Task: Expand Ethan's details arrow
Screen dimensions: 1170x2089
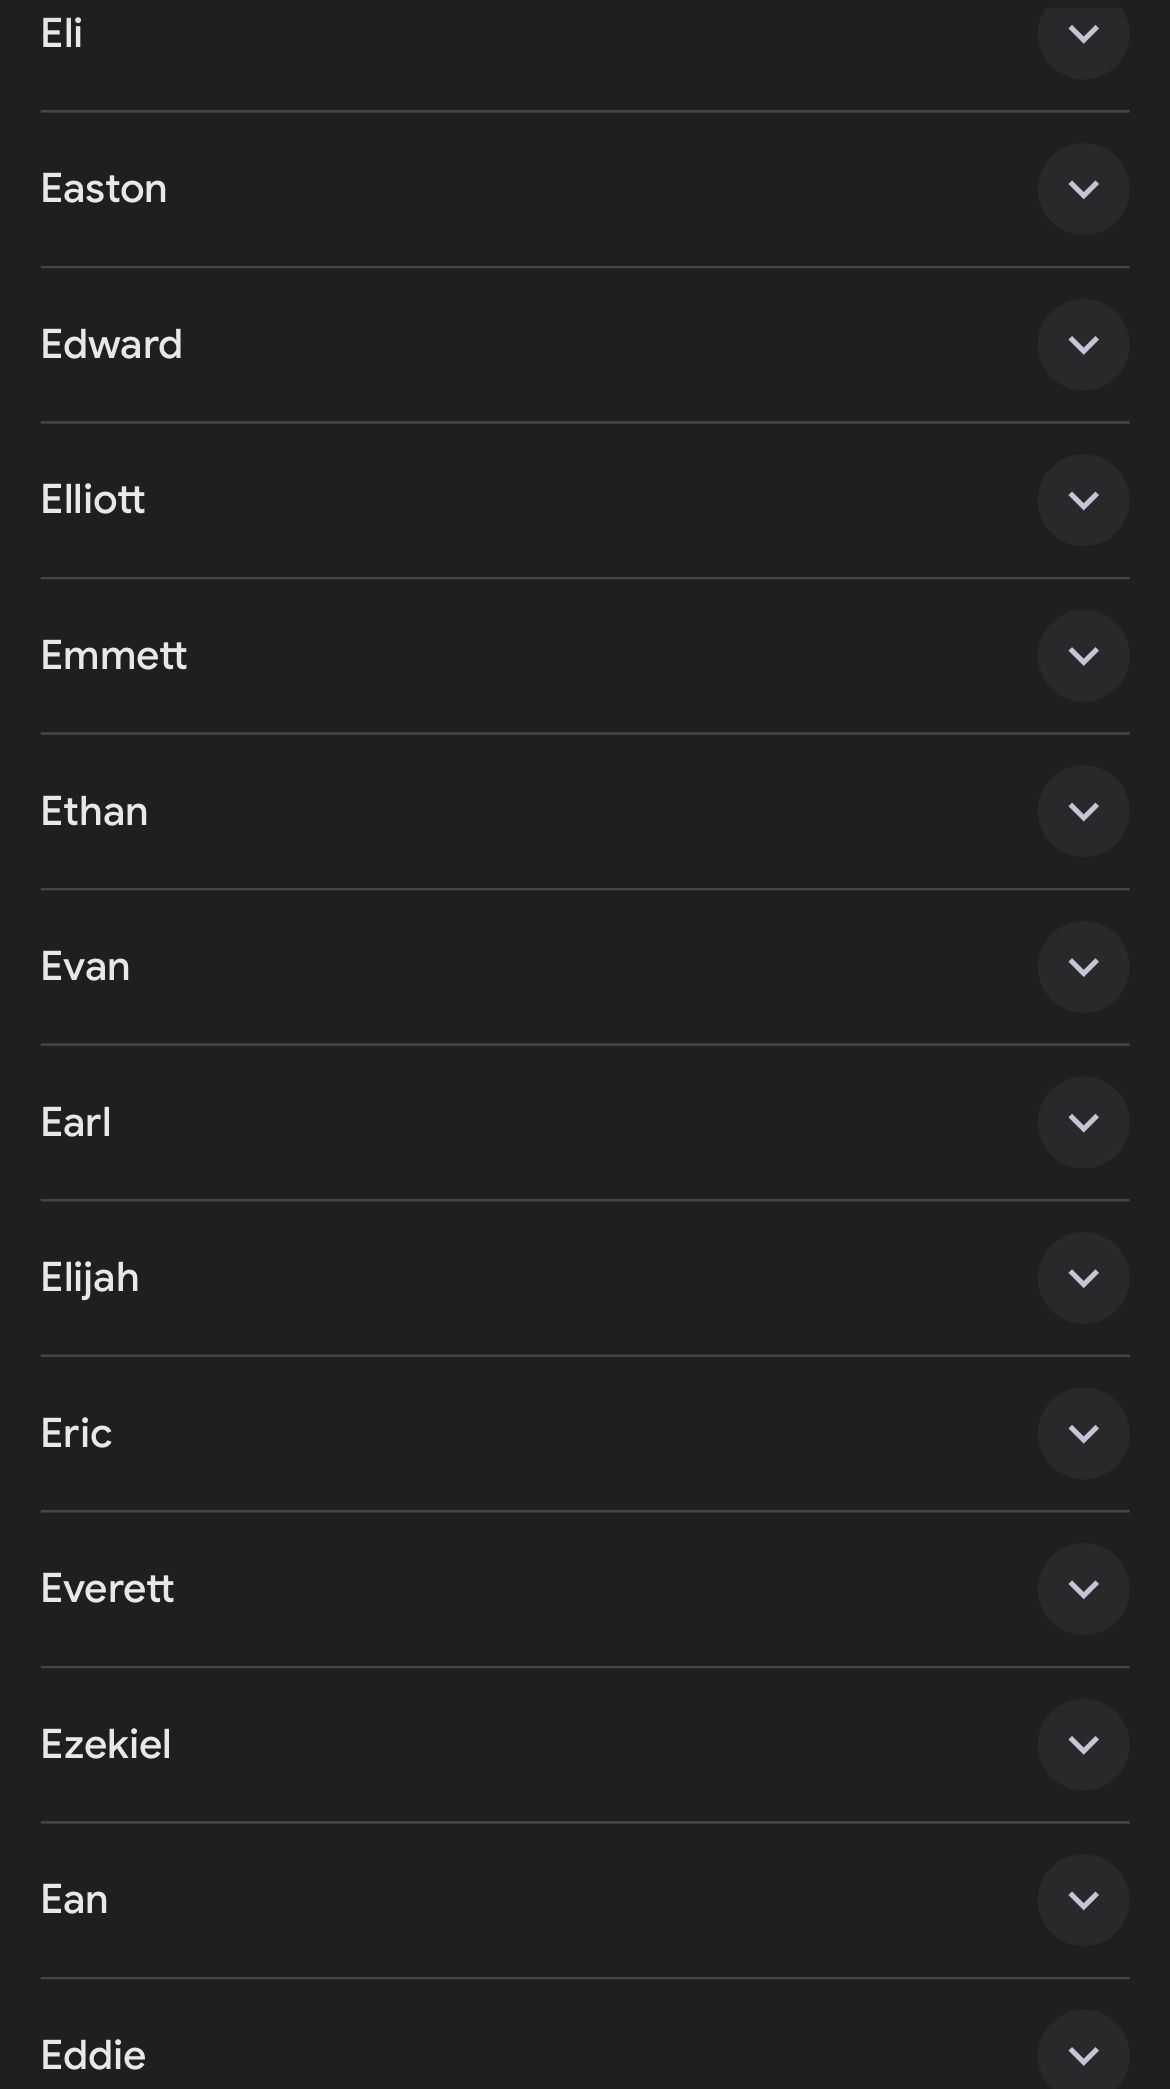Action: pyautogui.click(x=1083, y=811)
